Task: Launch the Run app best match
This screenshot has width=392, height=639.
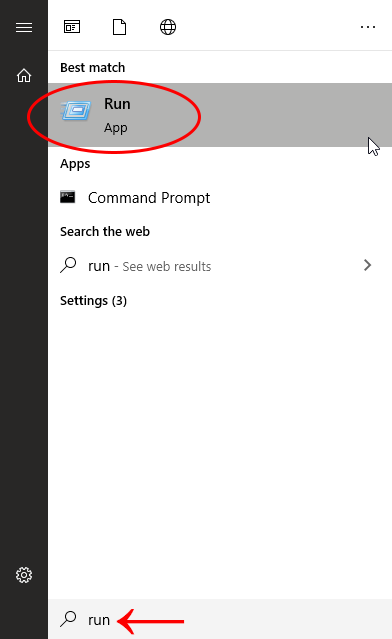Action: pyautogui.click(x=220, y=115)
